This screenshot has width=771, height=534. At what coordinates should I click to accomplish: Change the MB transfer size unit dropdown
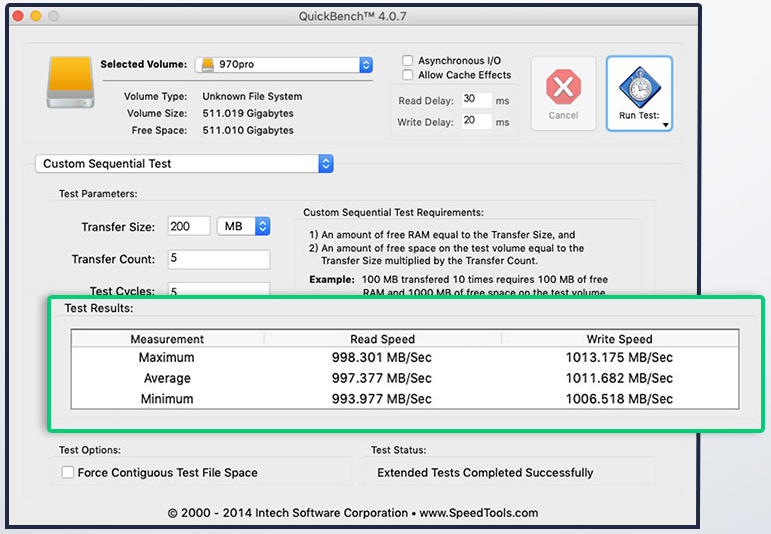tap(244, 227)
